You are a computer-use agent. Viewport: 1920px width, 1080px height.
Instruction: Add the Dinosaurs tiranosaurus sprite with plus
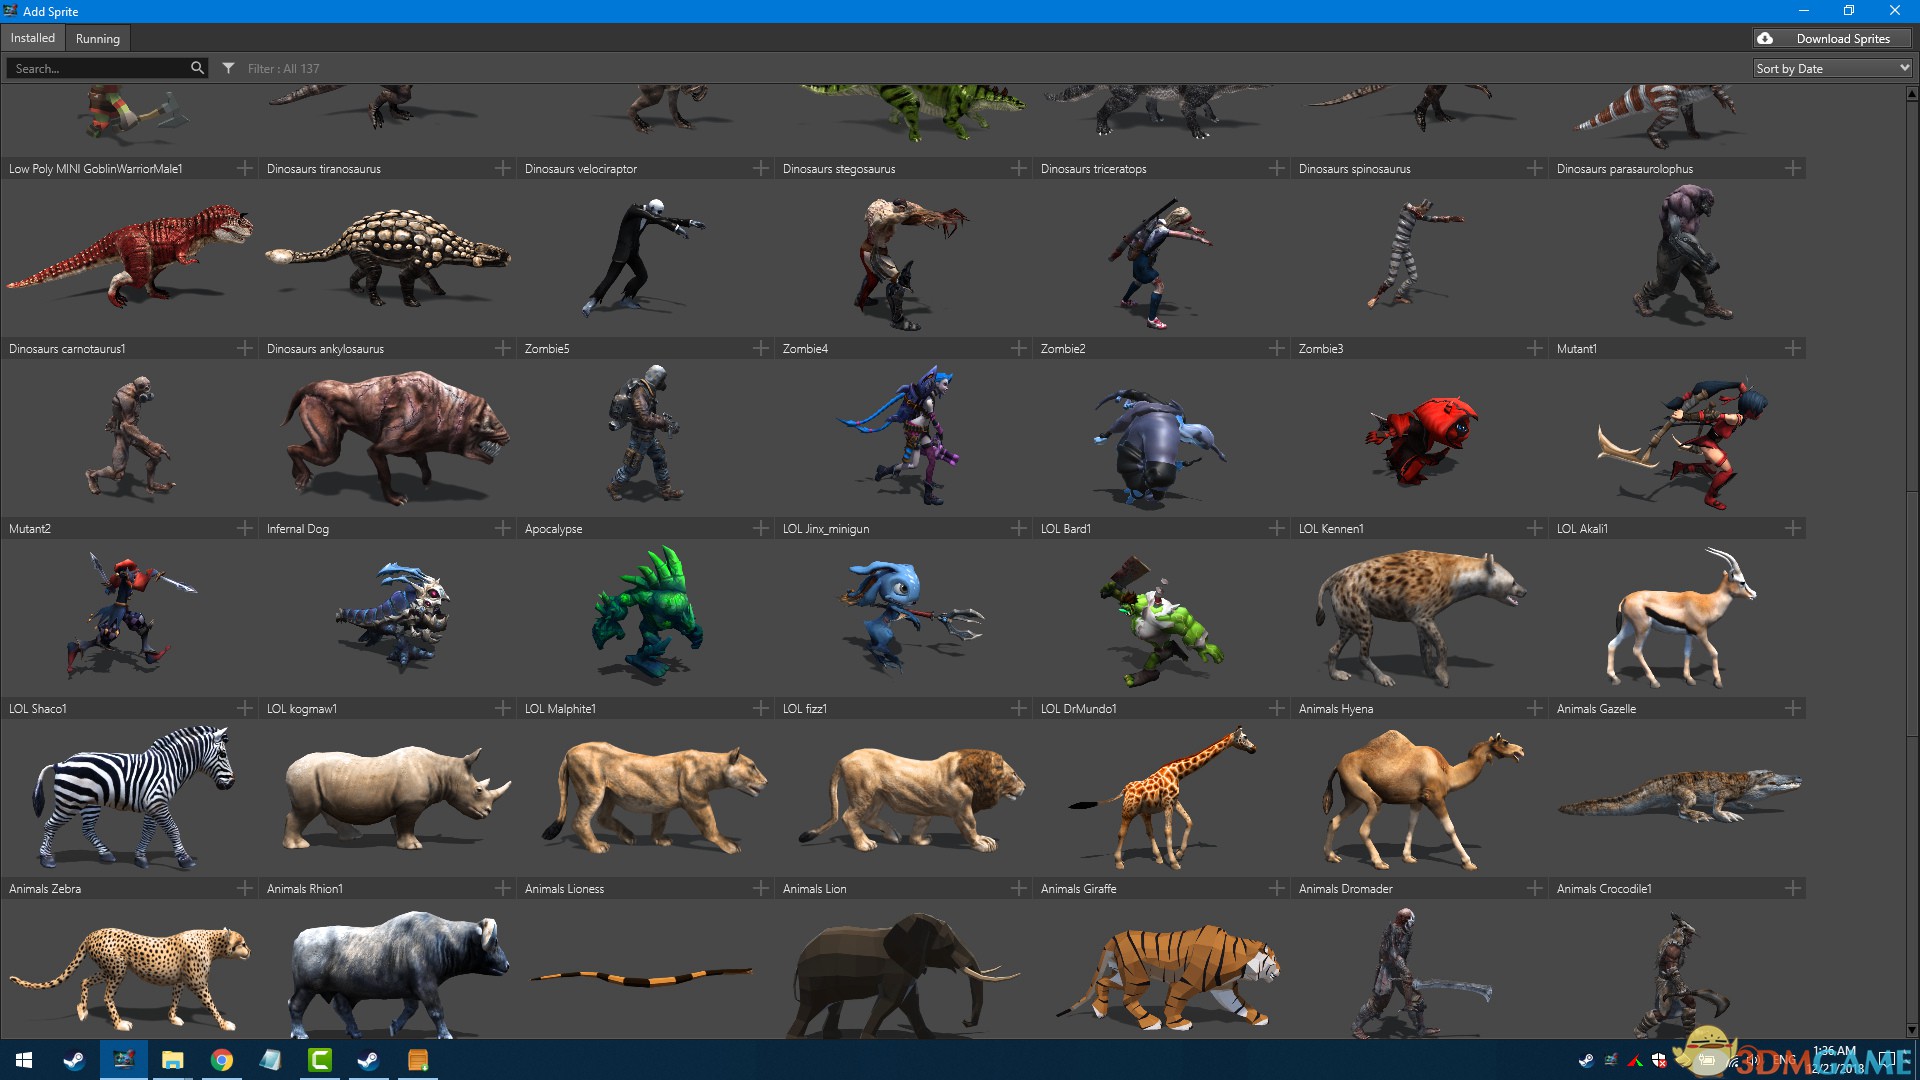(x=503, y=168)
